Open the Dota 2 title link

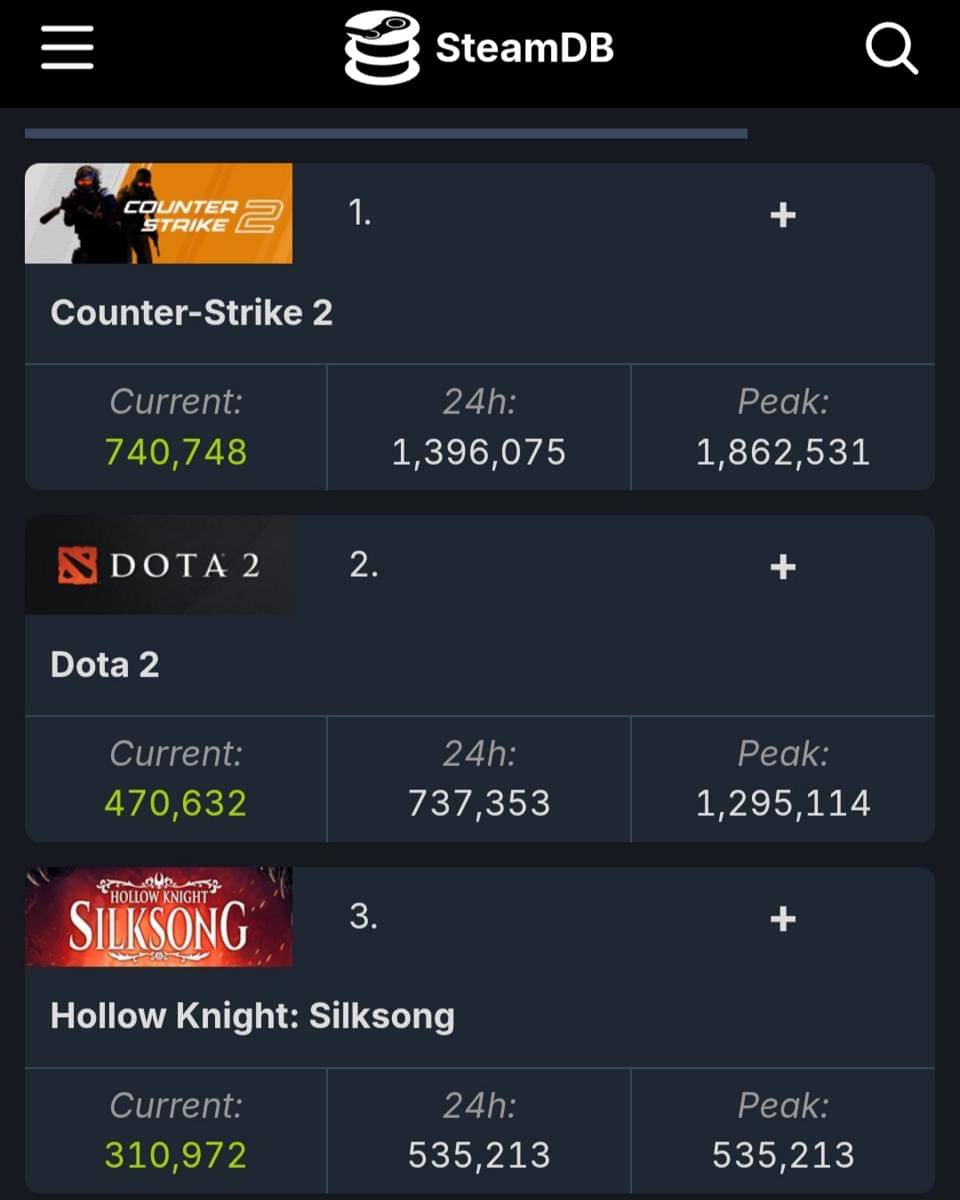[x=104, y=665]
